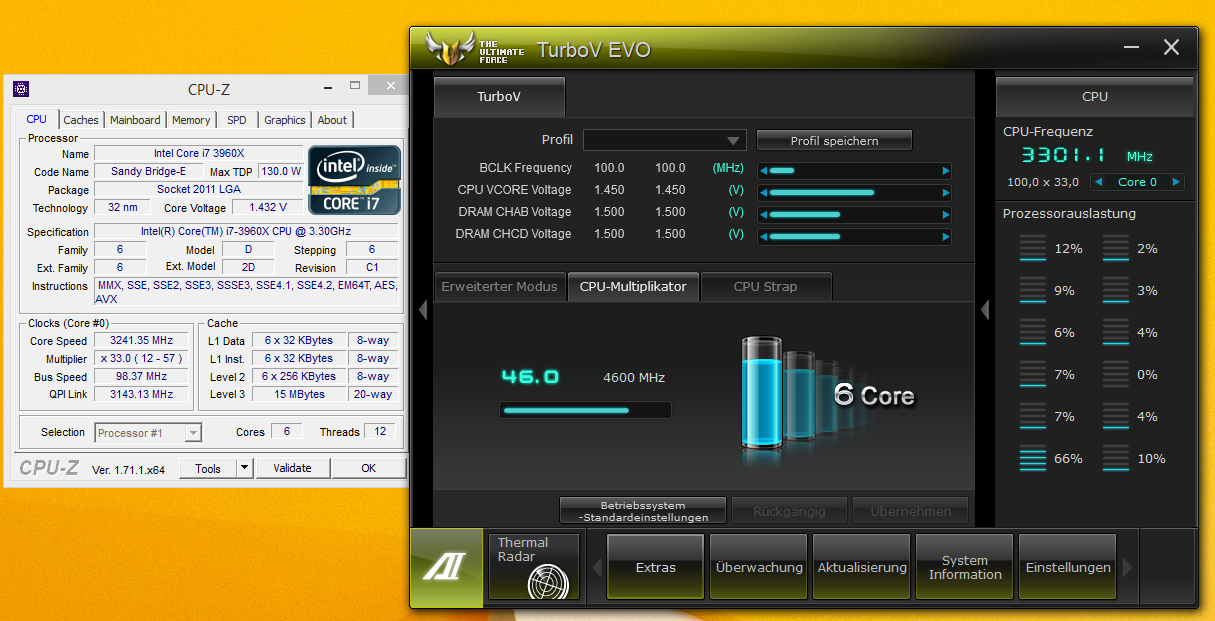Click the Profil speichern button

coord(834,141)
